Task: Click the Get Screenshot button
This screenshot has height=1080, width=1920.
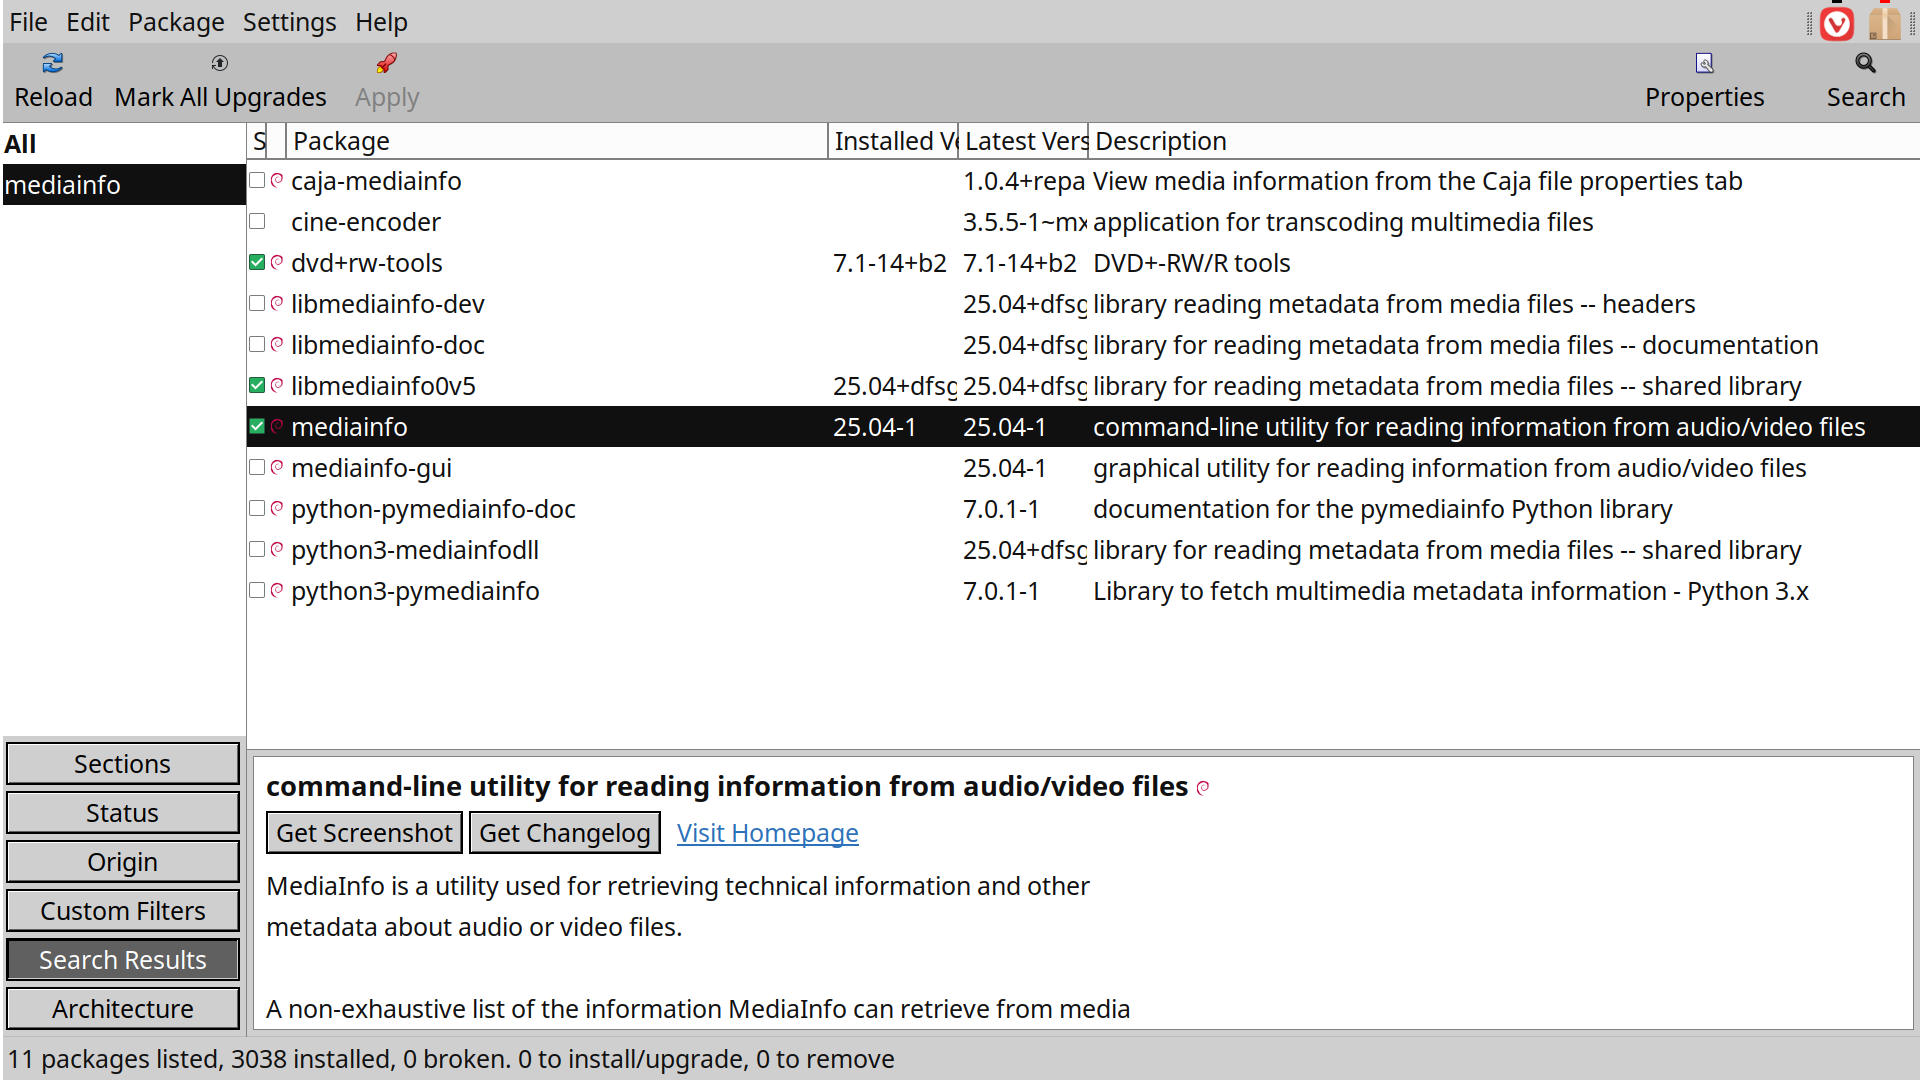Action: point(364,832)
